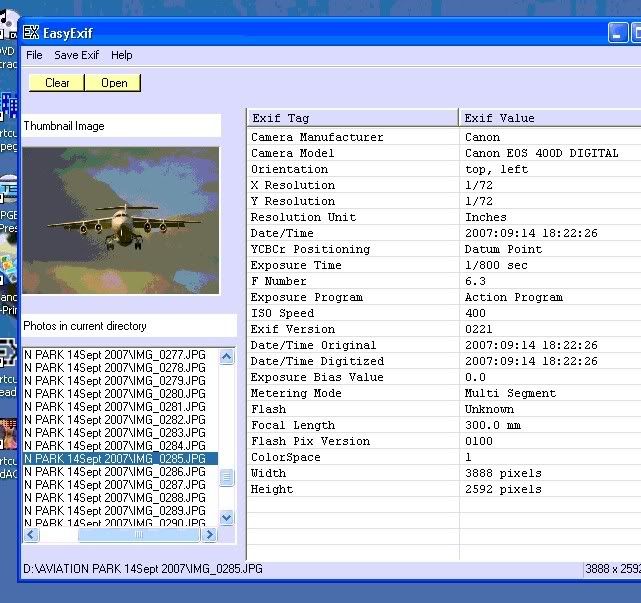Screen dimensions: 641x603
Task: Click the airplane thumbnail image
Action: pyautogui.click(x=121, y=221)
